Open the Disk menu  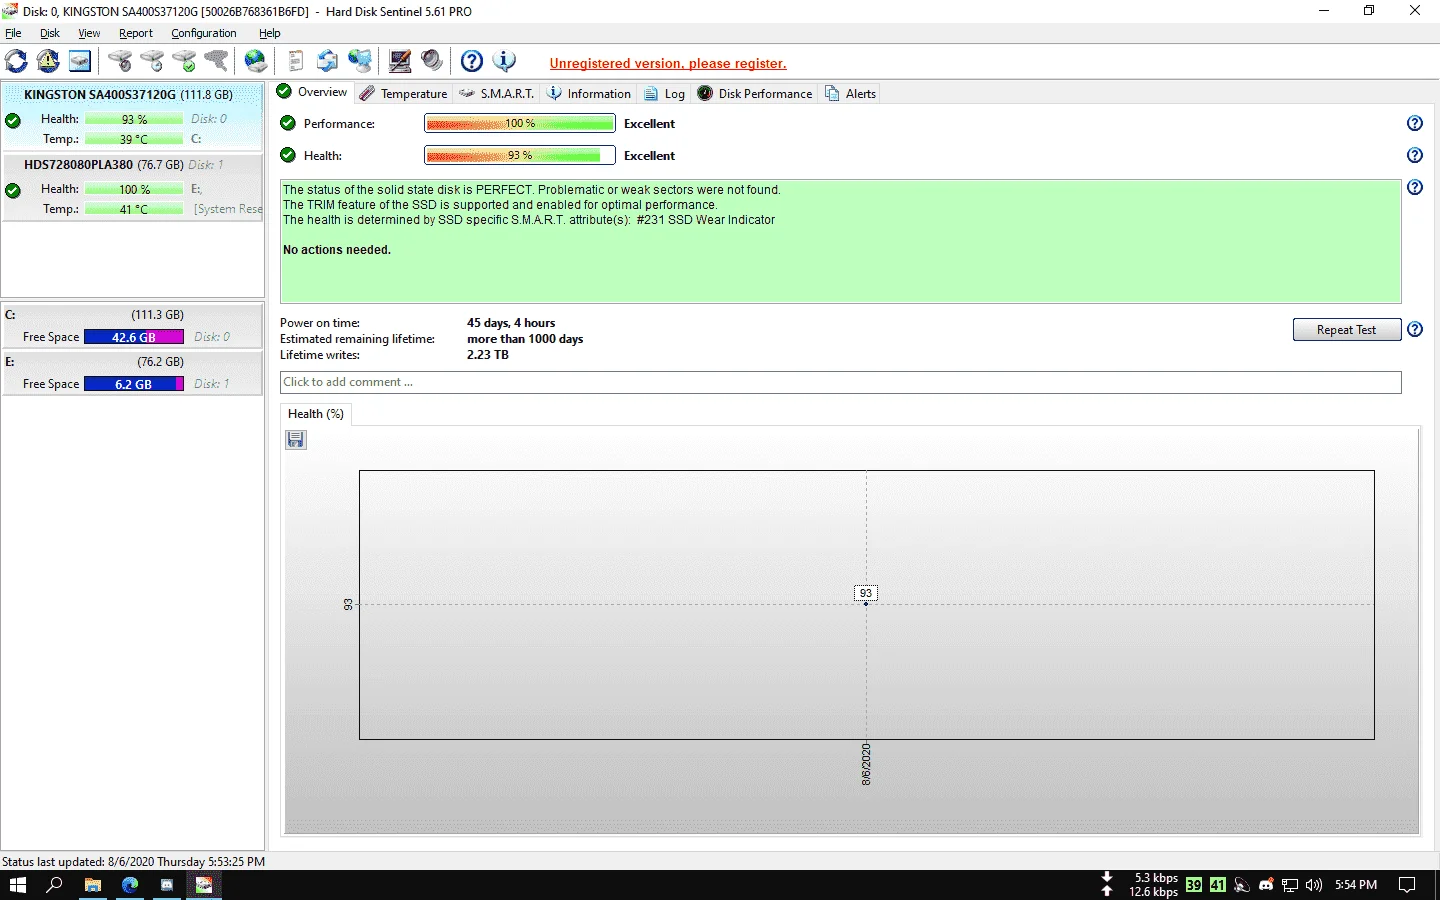click(50, 33)
